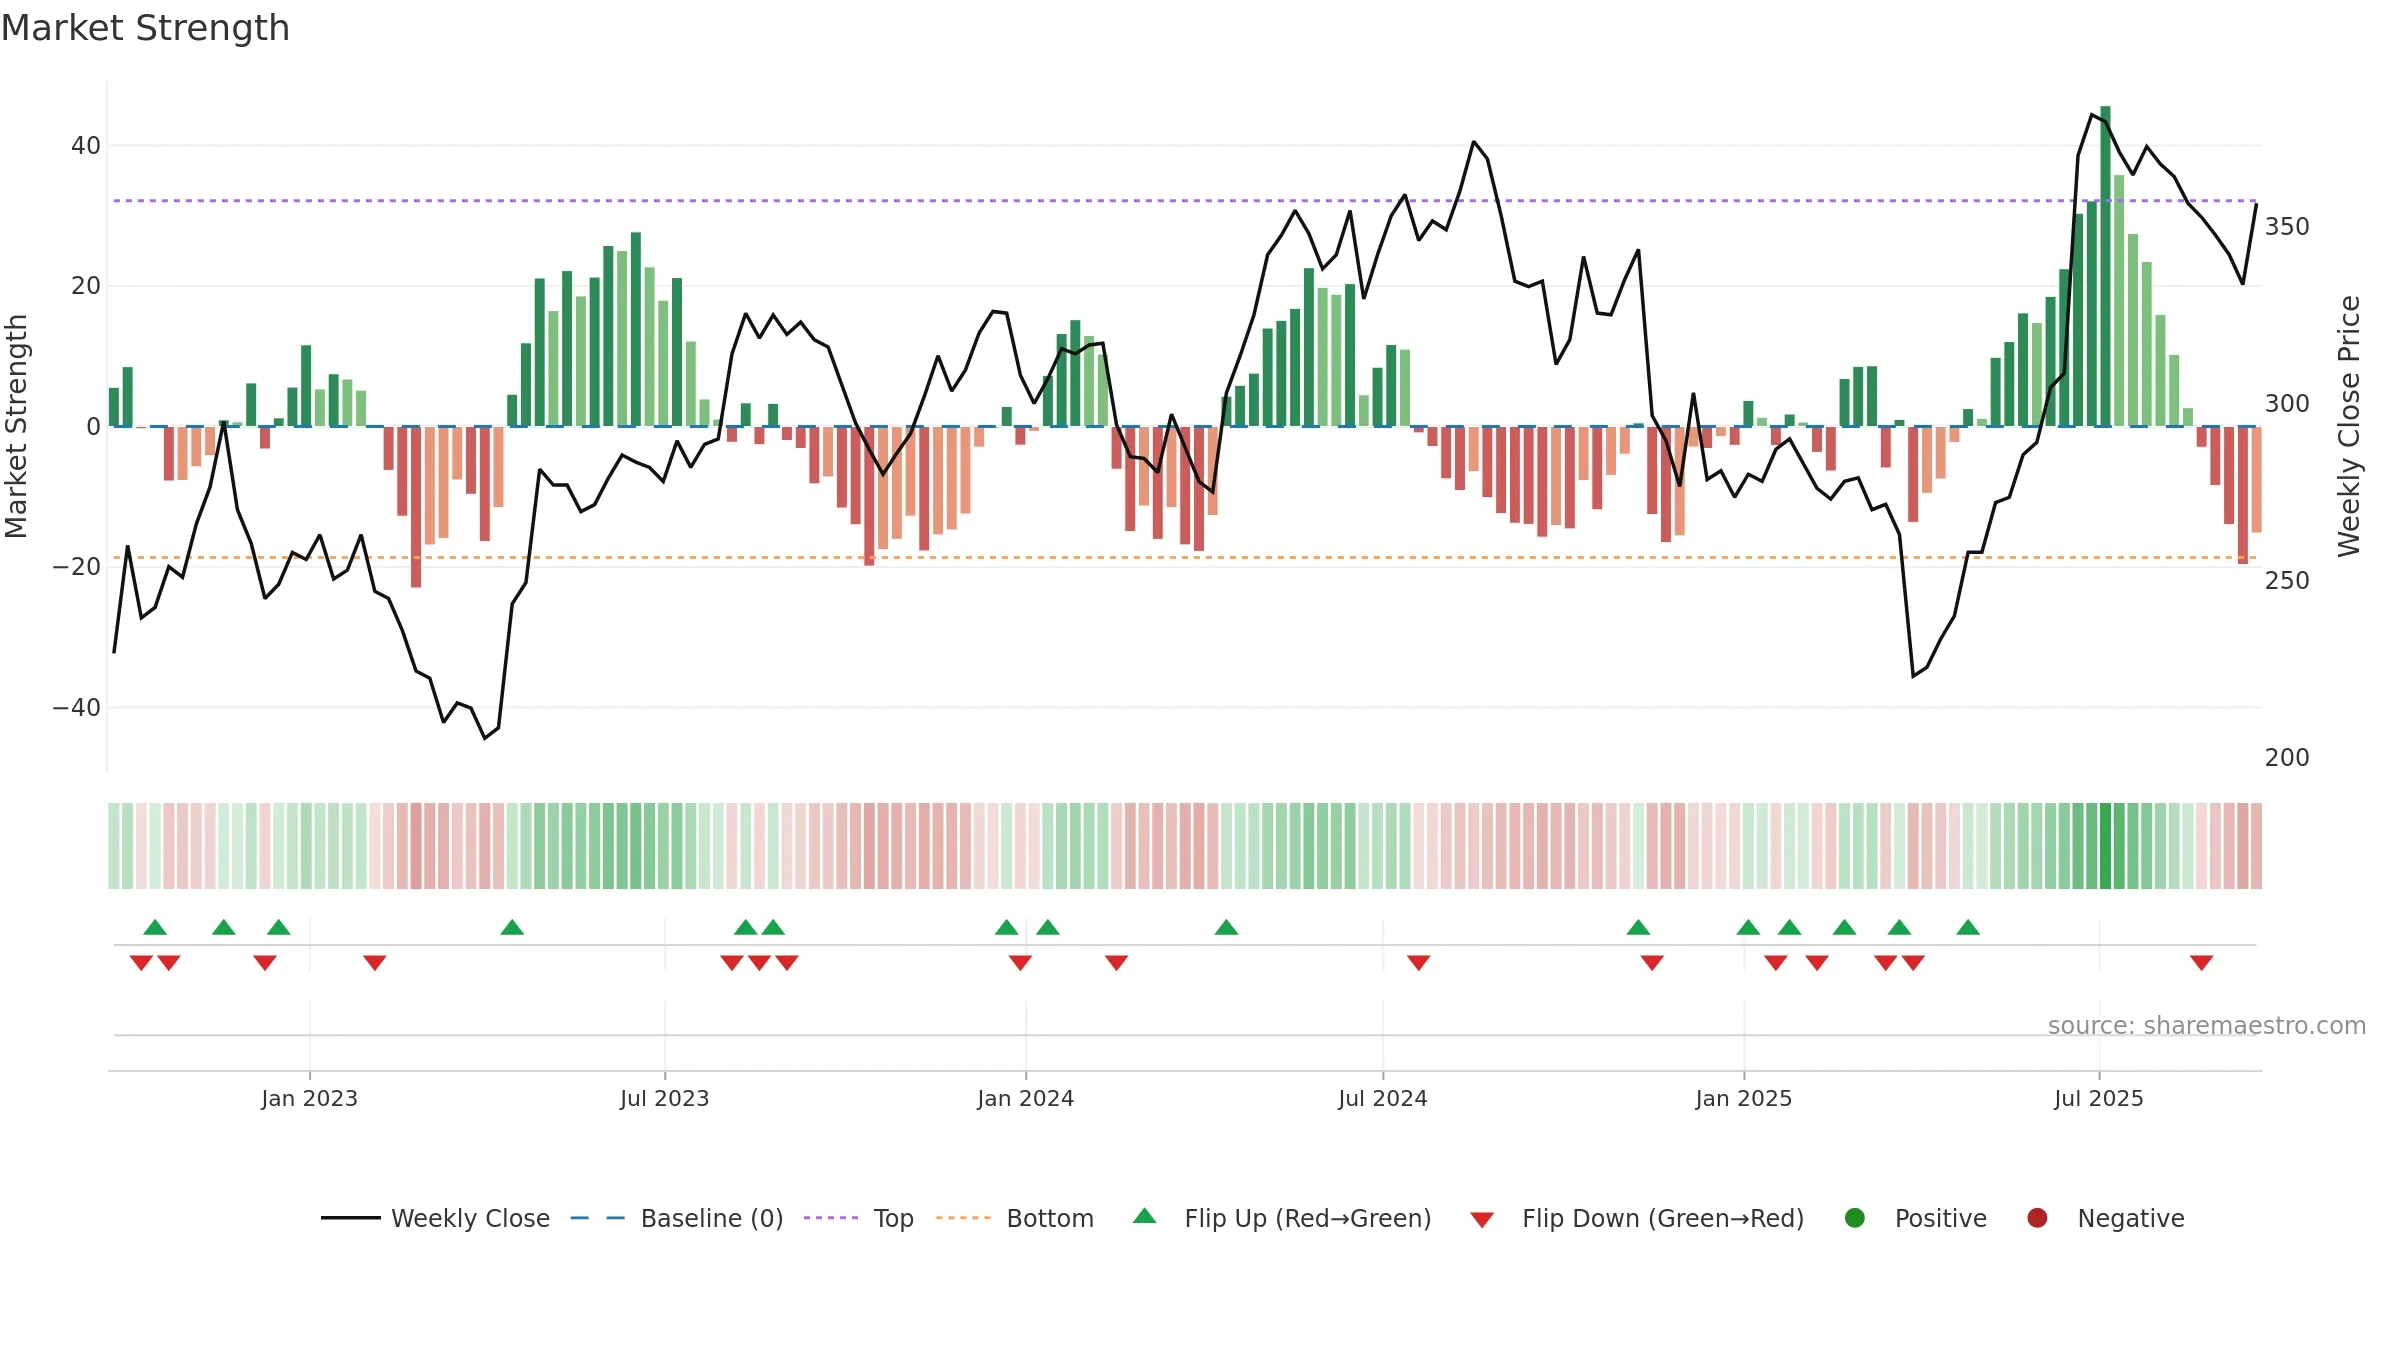2400x1350 pixels.
Task: Click the black Weekly Close line sample in legend
Action: (x=350, y=1218)
